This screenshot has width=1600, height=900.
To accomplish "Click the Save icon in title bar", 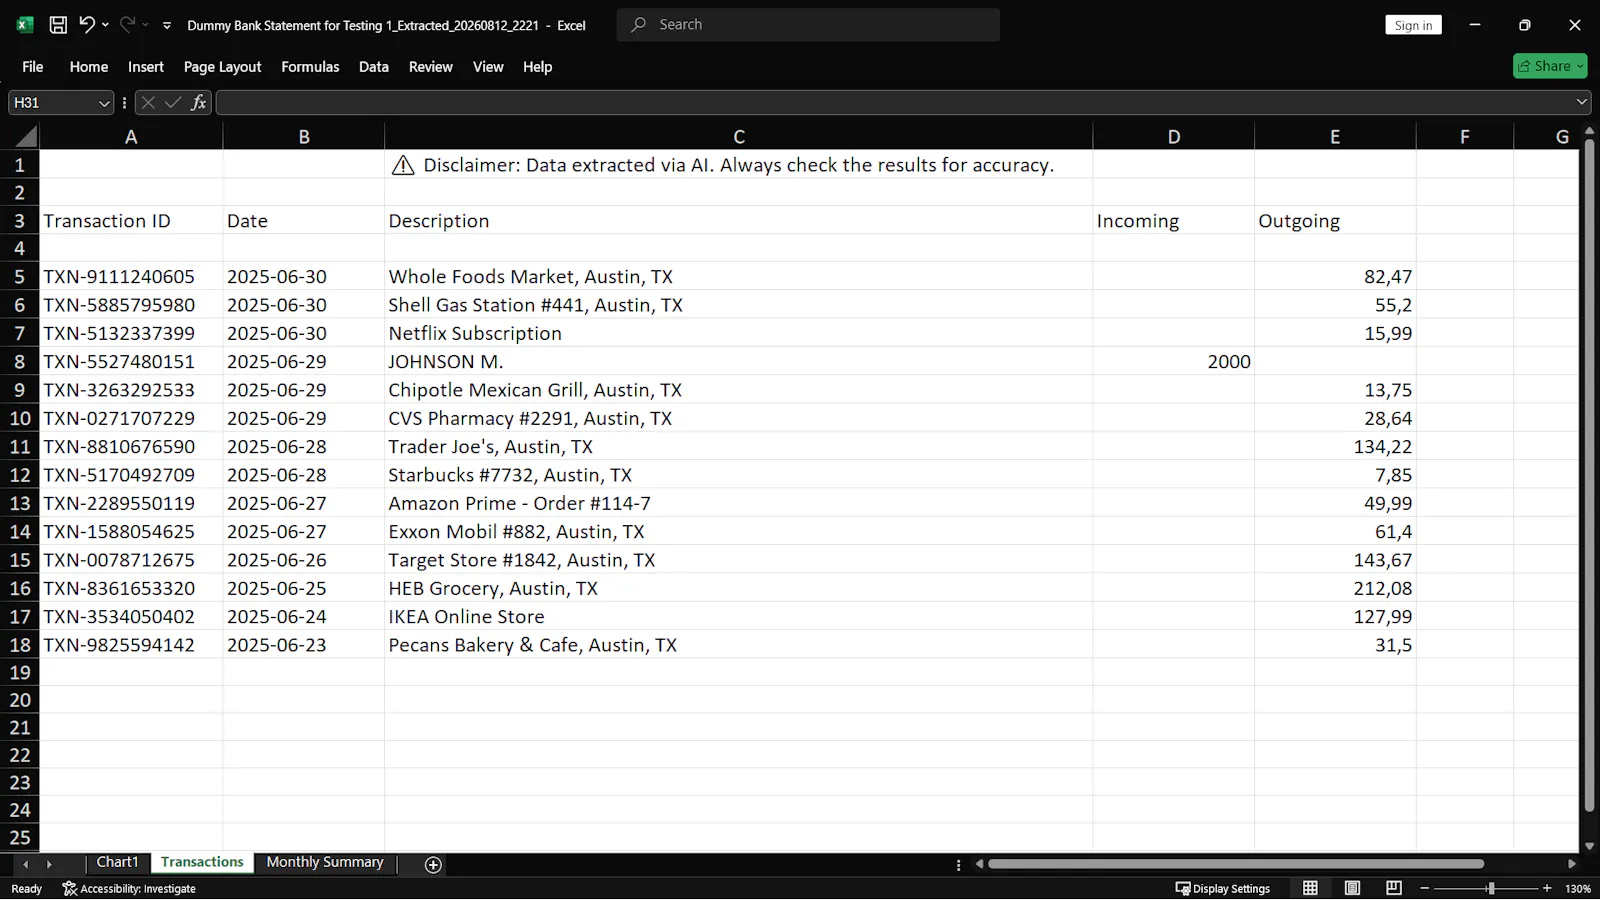I will click(58, 25).
